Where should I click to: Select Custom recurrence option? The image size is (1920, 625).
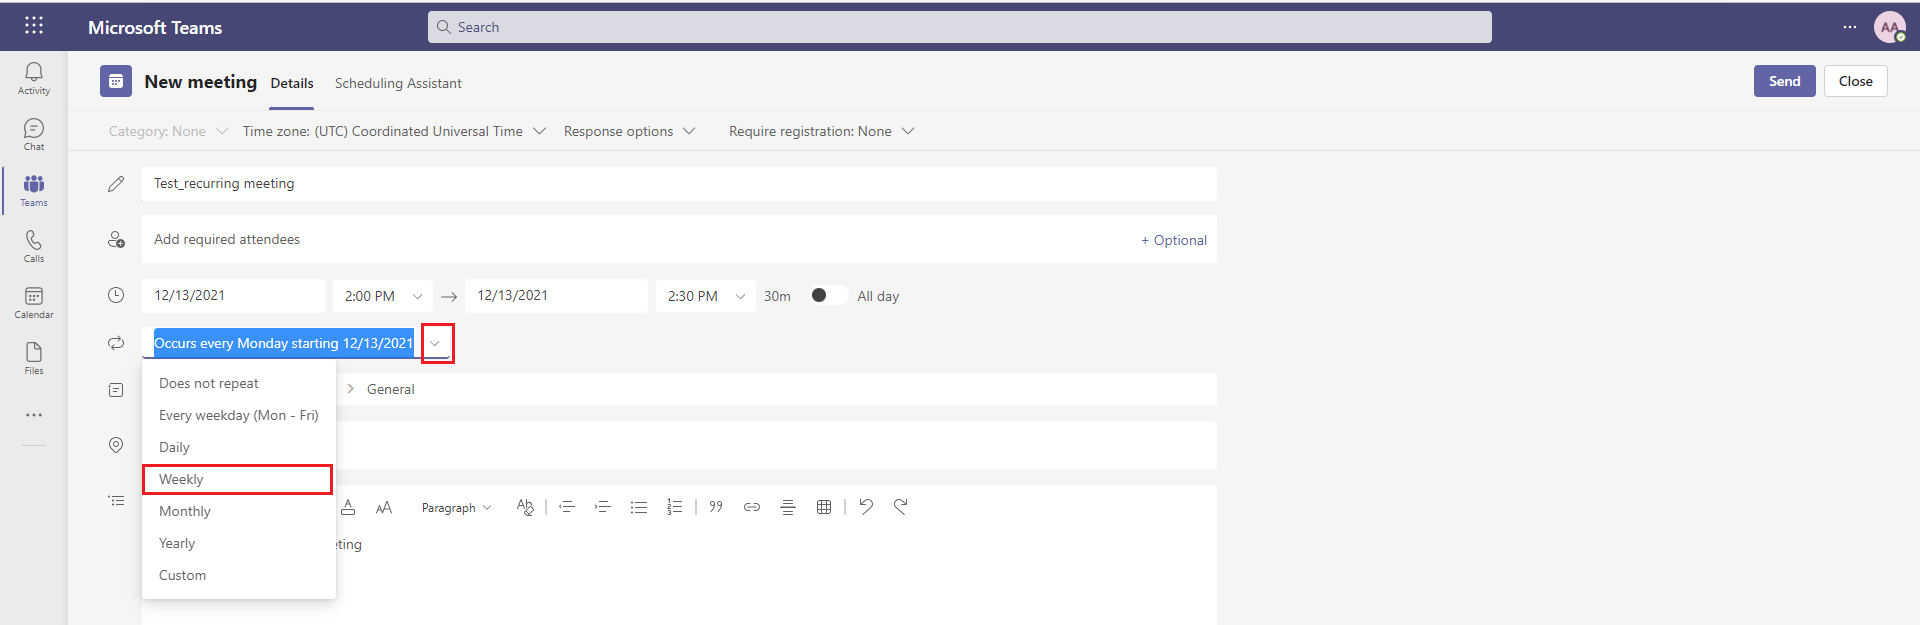tap(239, 575)
